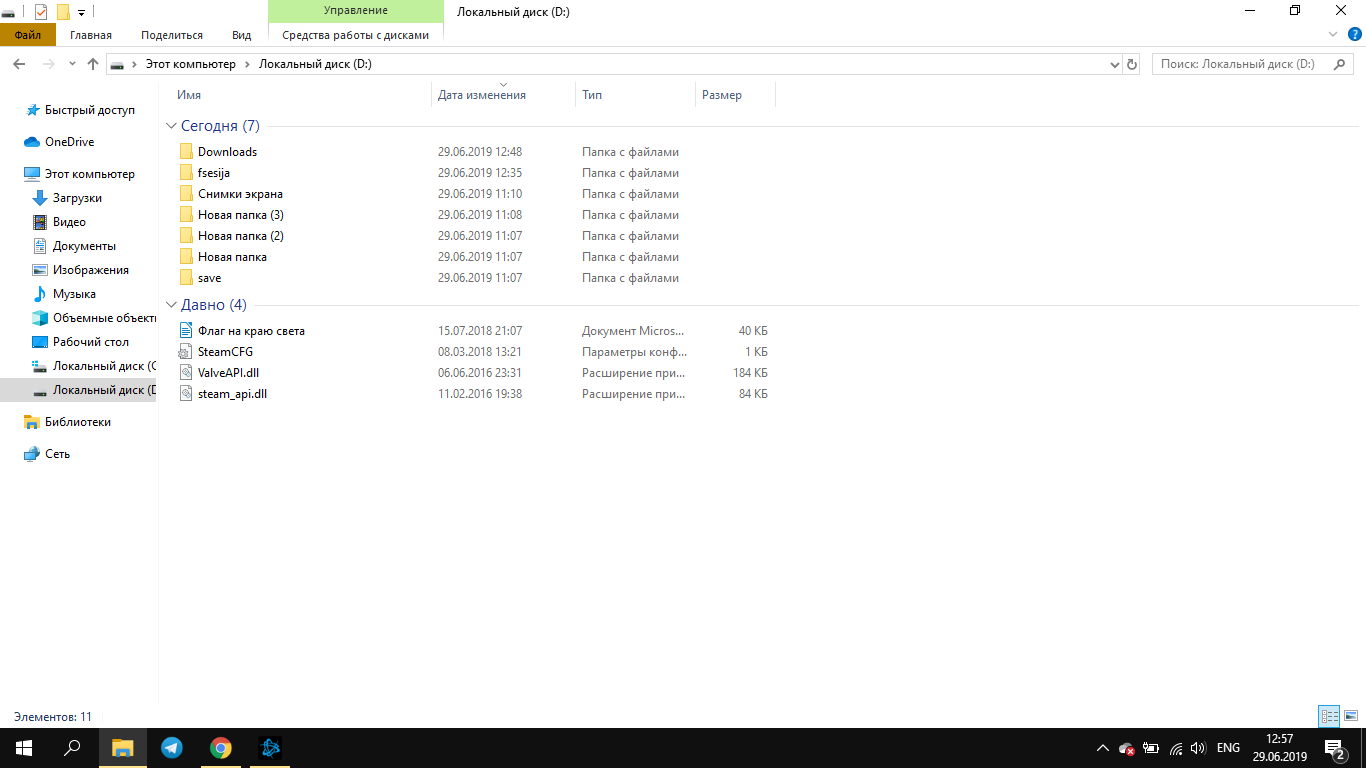Click the volume speaker tray icon

tap(1198, 748)
